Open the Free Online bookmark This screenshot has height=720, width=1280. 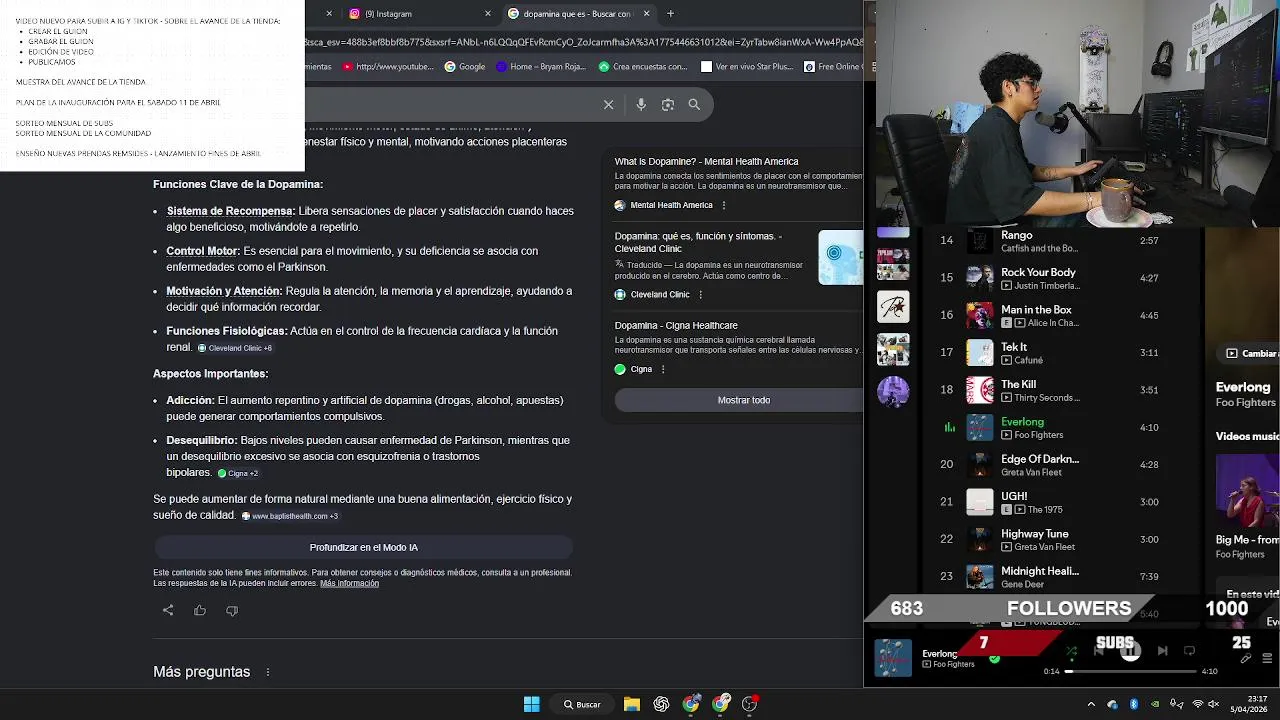(832, 67)
